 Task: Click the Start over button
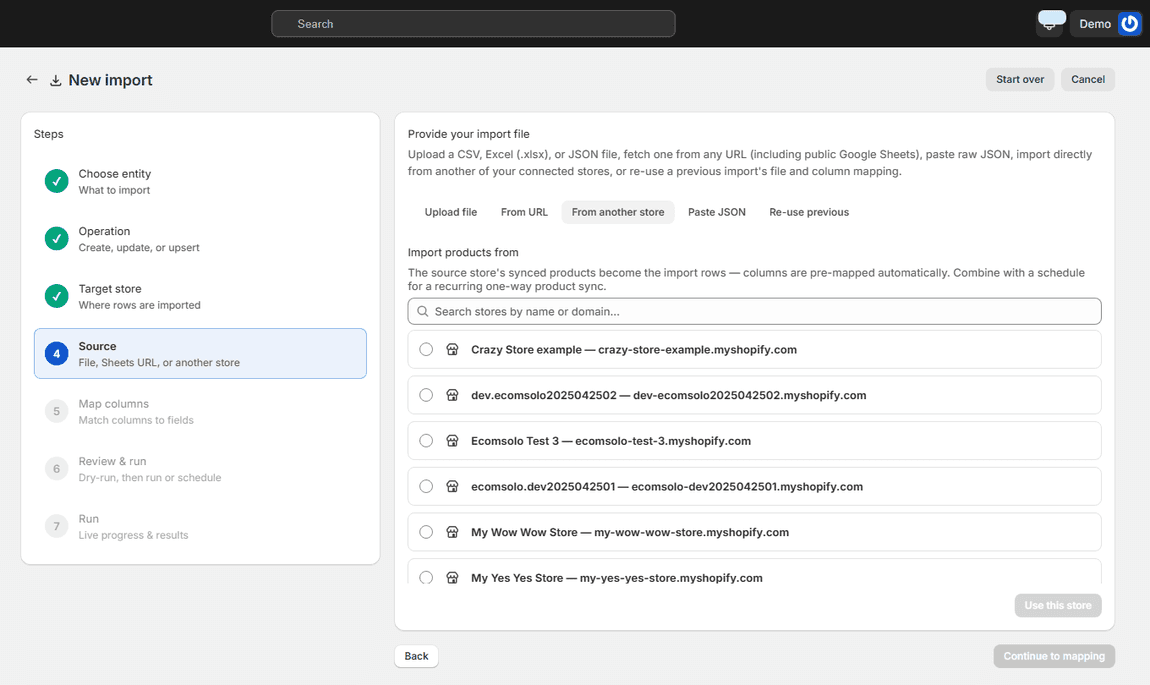pos(1019,79)
